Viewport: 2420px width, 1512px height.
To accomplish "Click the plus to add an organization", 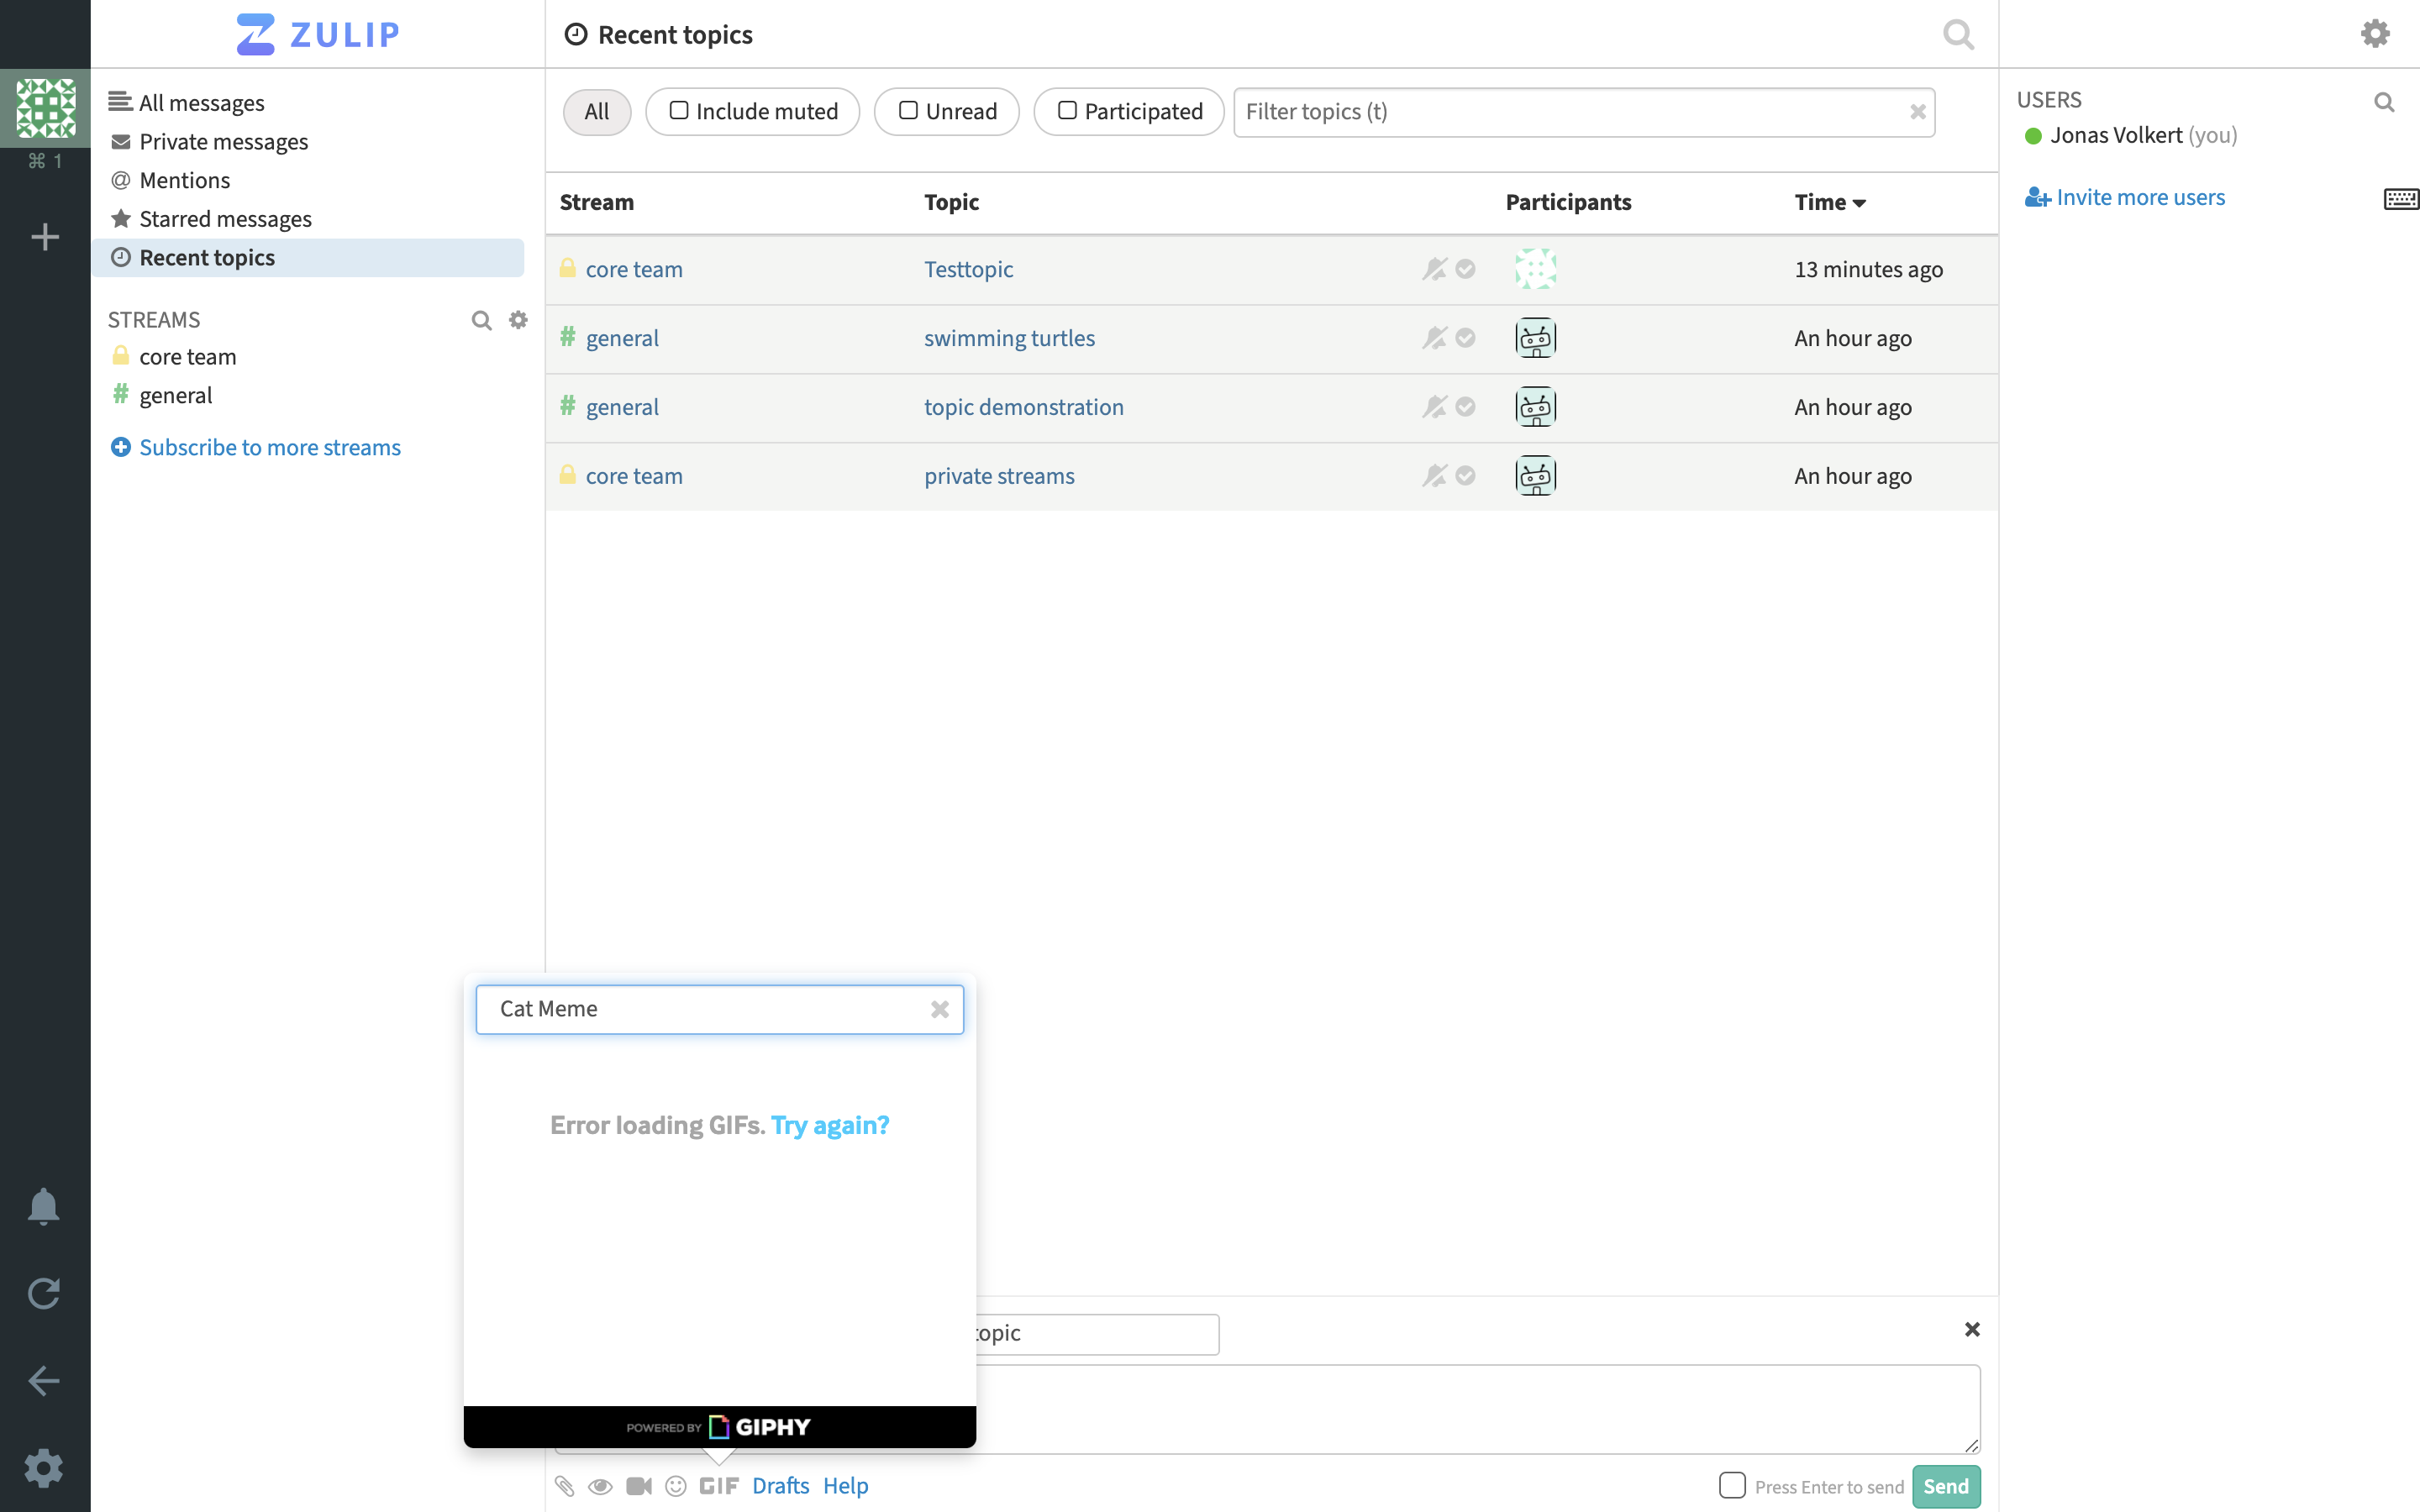I will (45, 237).
